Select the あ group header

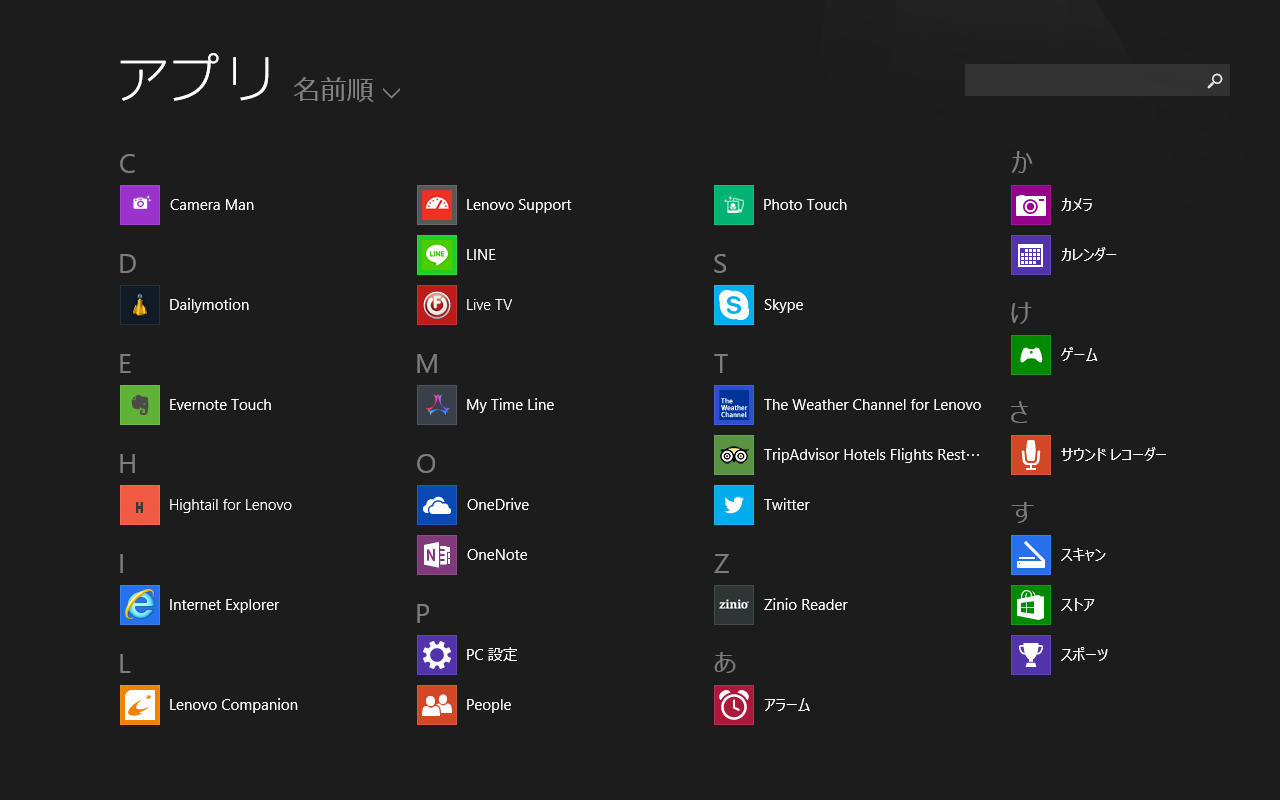point(725,663)
